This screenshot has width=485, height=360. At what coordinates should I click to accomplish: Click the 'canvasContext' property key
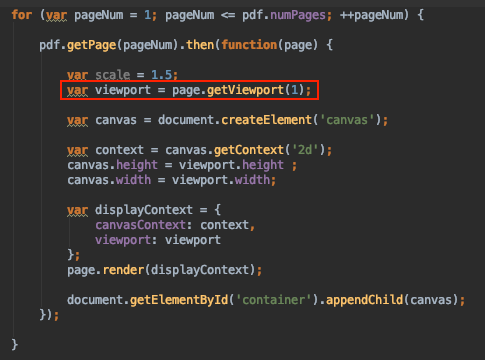[140, 225]
